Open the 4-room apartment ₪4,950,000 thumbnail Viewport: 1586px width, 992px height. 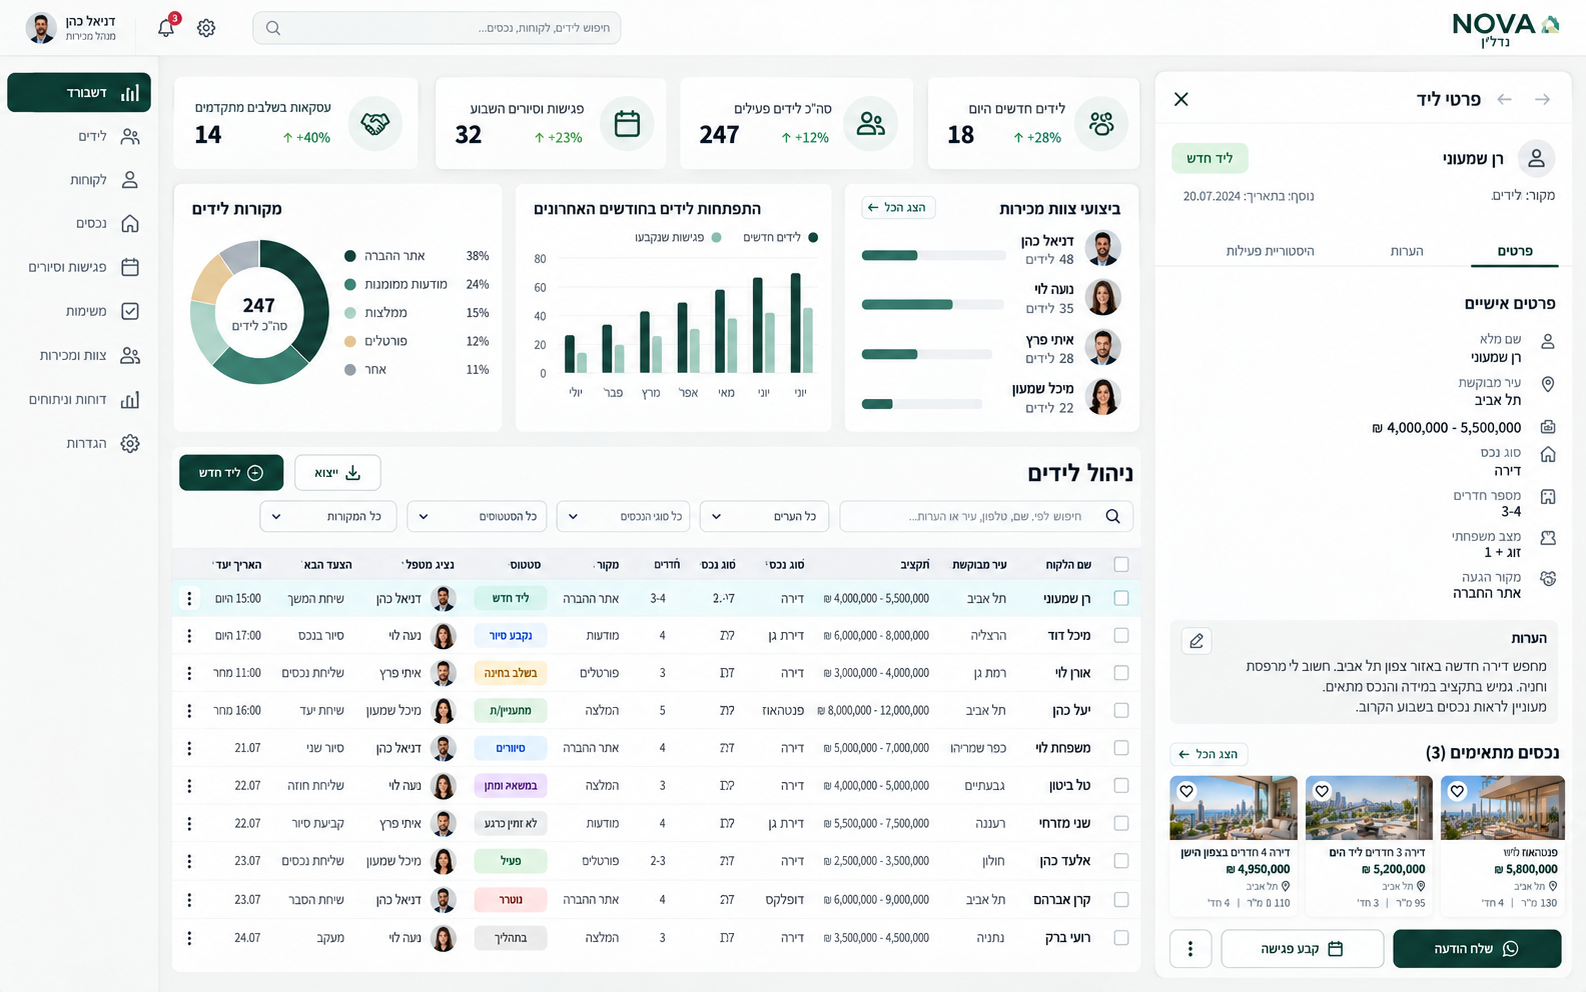[1234, 808]
